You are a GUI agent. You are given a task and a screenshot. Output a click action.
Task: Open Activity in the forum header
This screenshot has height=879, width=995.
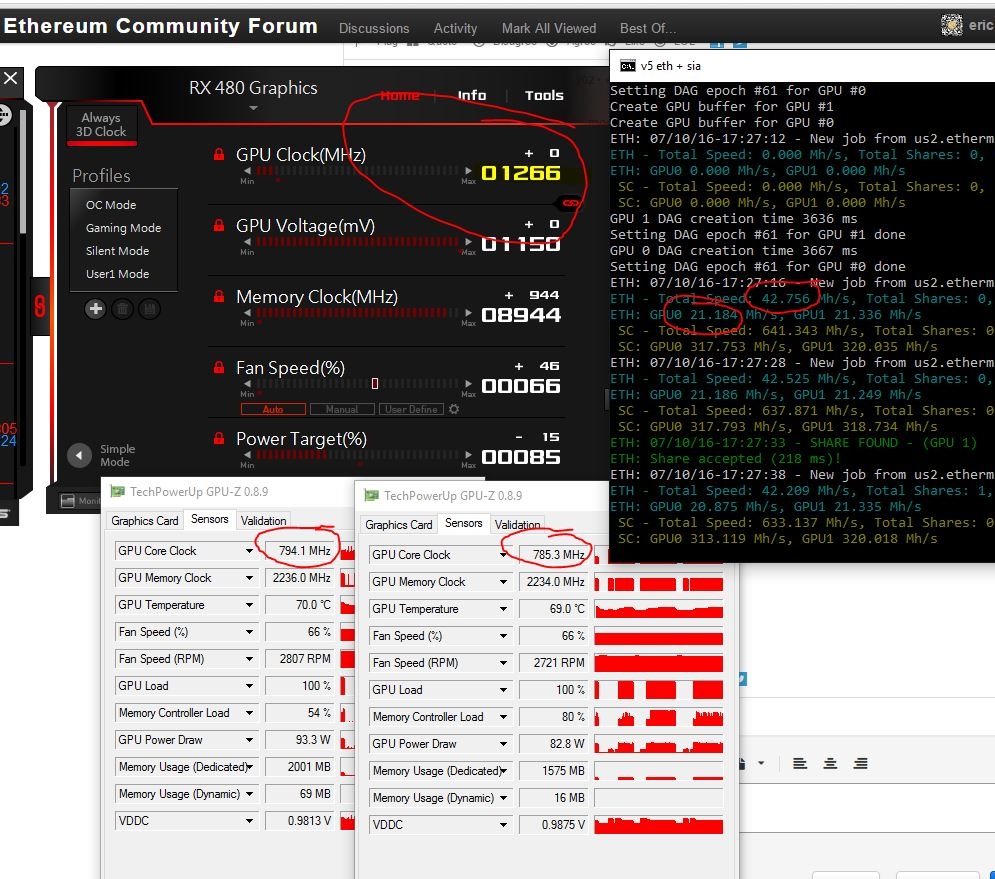pos(455,29)
